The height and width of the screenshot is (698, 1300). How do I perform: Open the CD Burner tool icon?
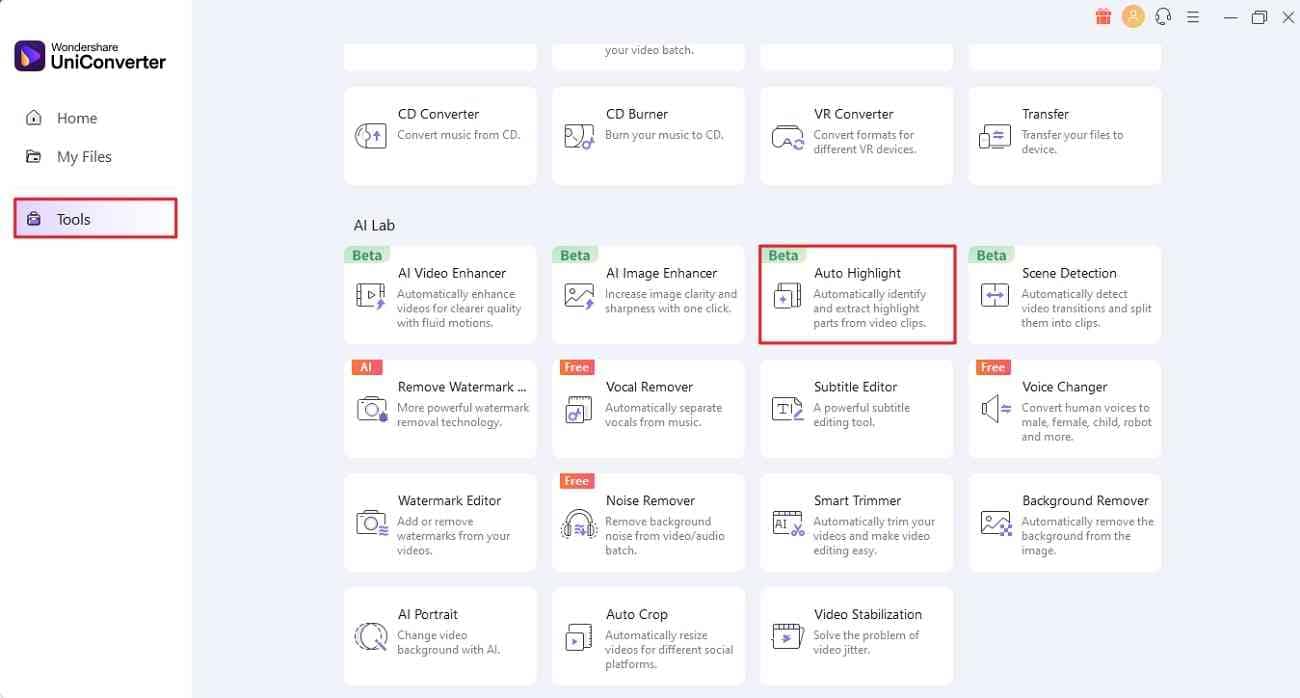coord(579,136)
